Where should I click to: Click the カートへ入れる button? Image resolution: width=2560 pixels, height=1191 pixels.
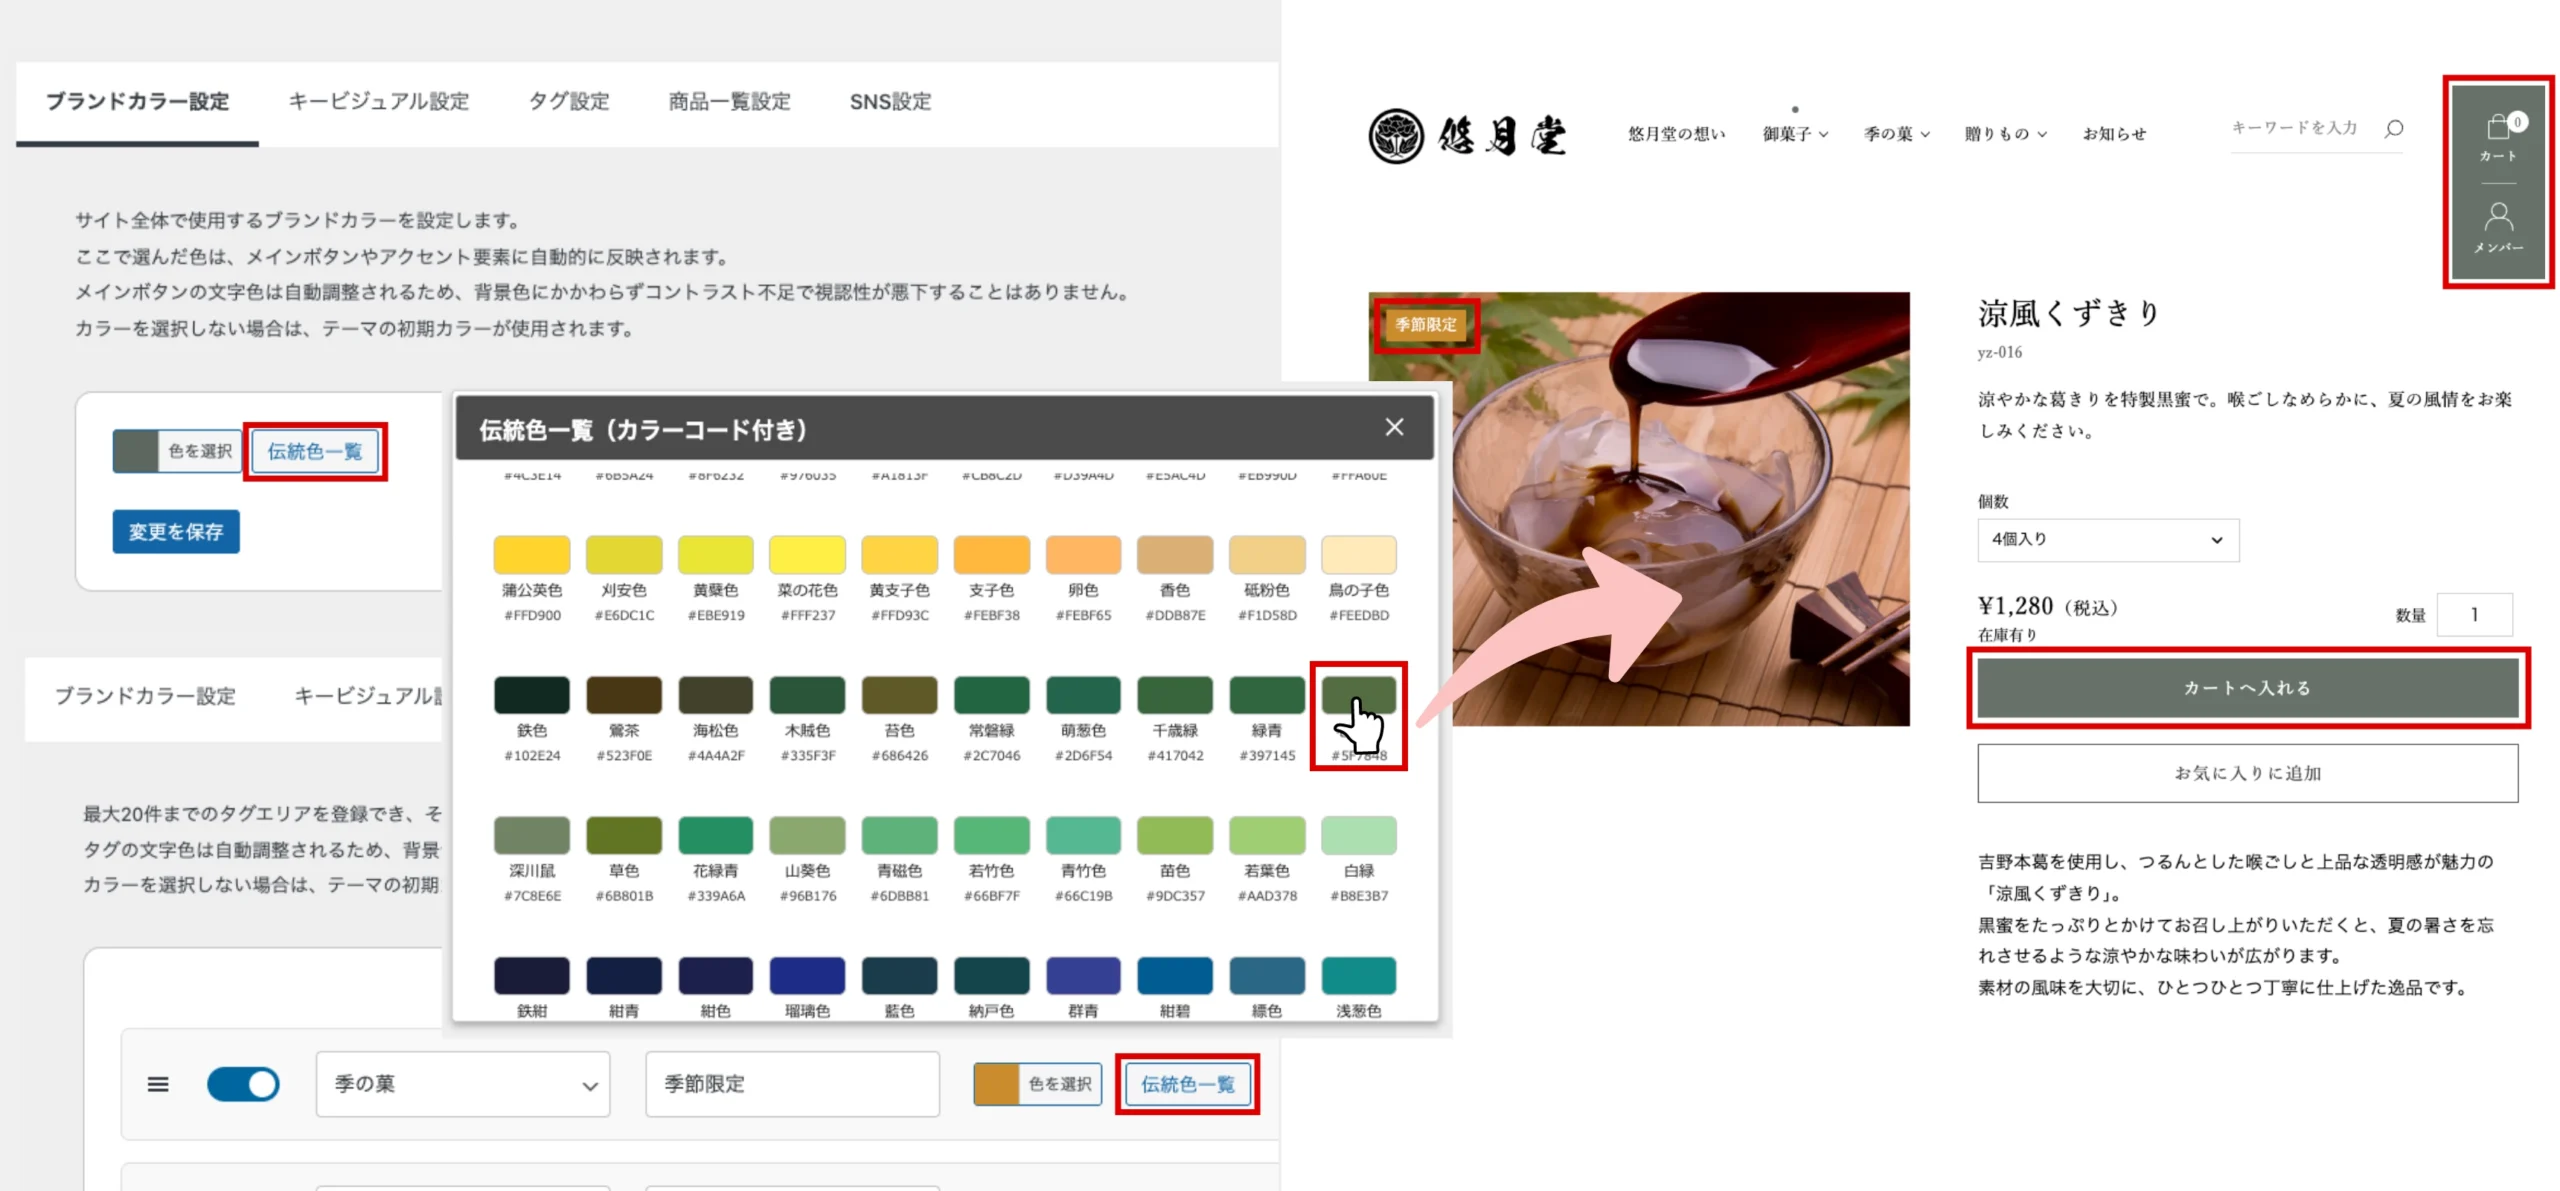point(2247,687)
